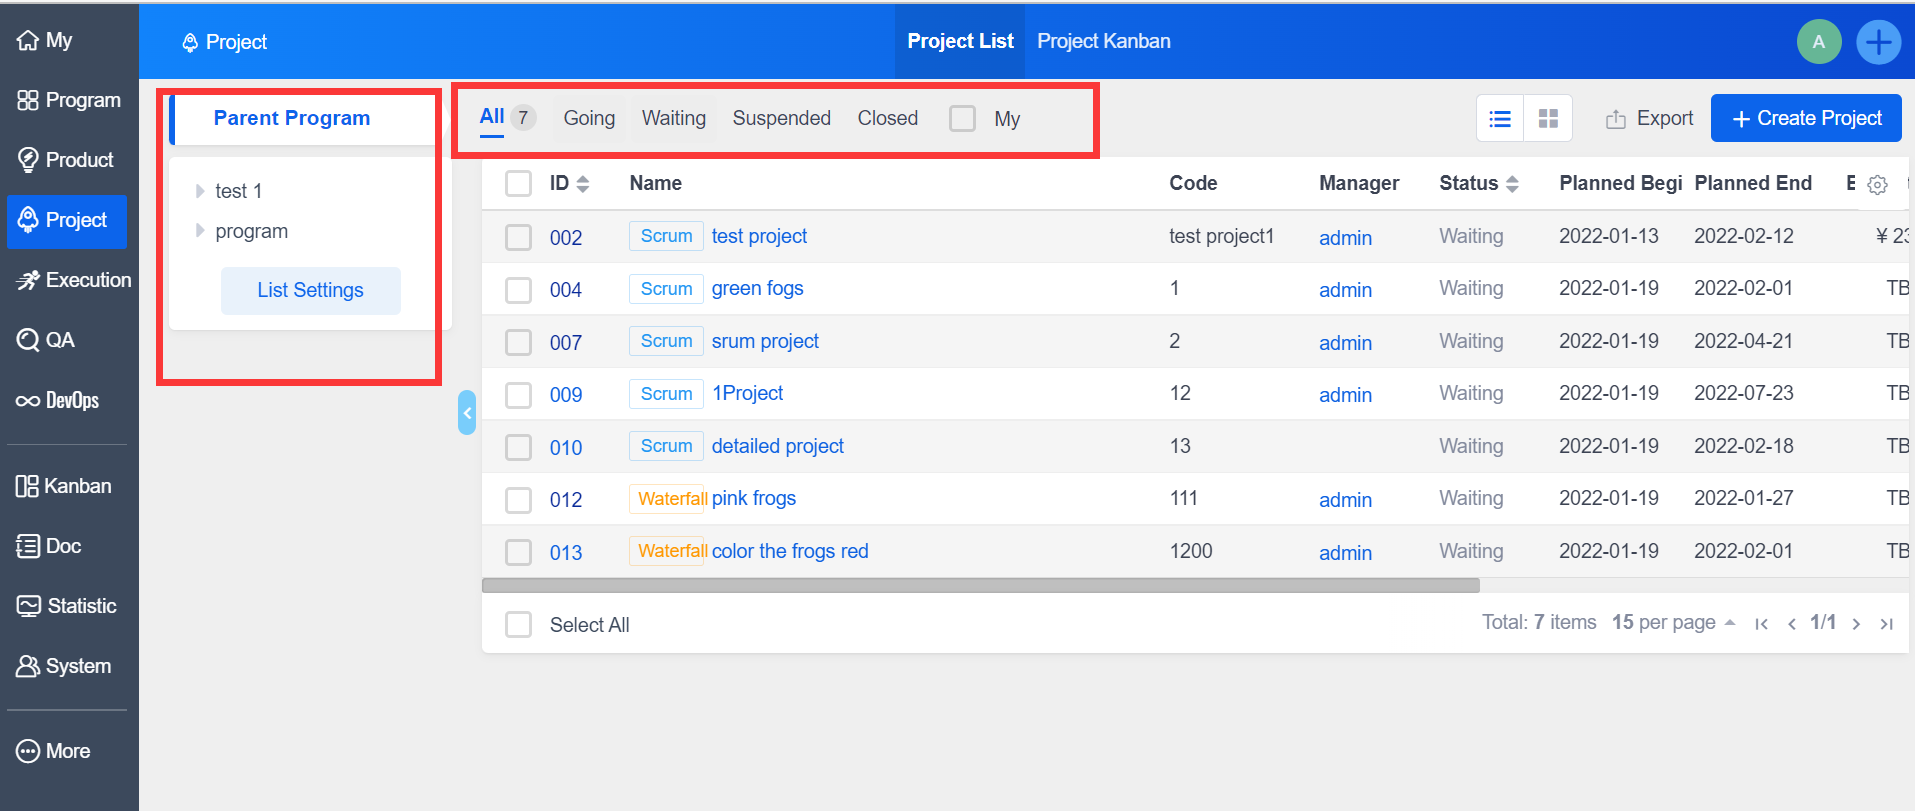Expand the program tree node

pyautogui.click(x=200, y=231)
